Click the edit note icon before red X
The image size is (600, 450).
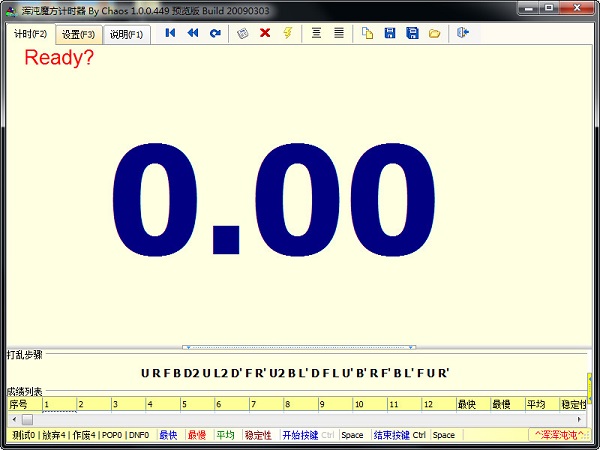click(242, 33)
